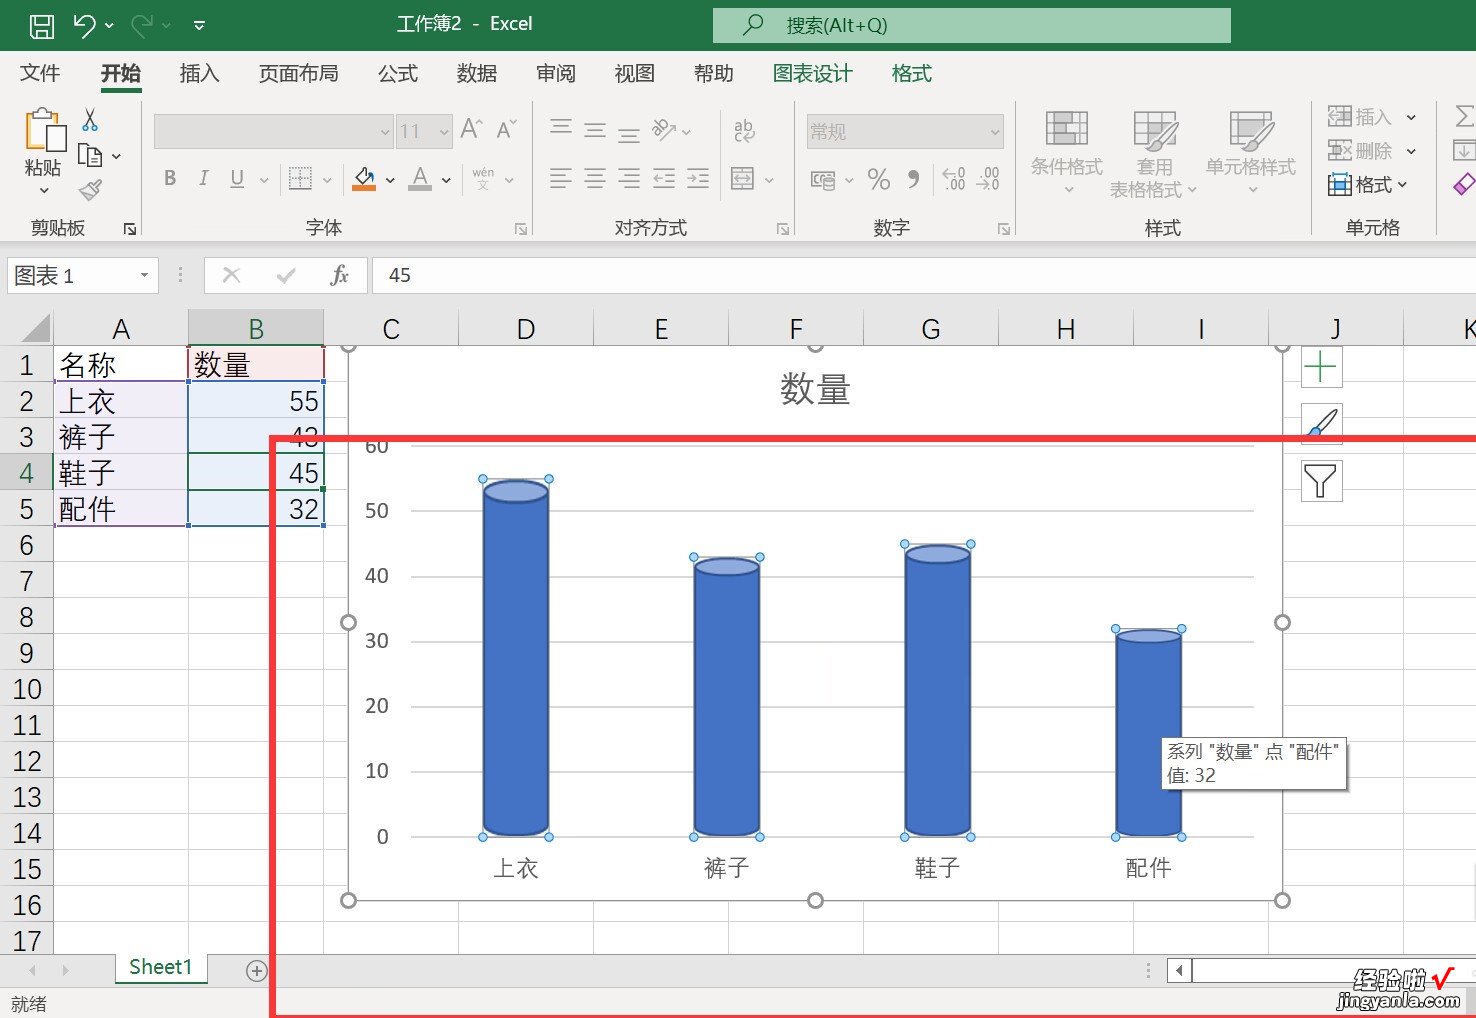Click the scroll left arrow of horizontal scrollbar
The image size is (1476, 1018).
[1180, 970]
